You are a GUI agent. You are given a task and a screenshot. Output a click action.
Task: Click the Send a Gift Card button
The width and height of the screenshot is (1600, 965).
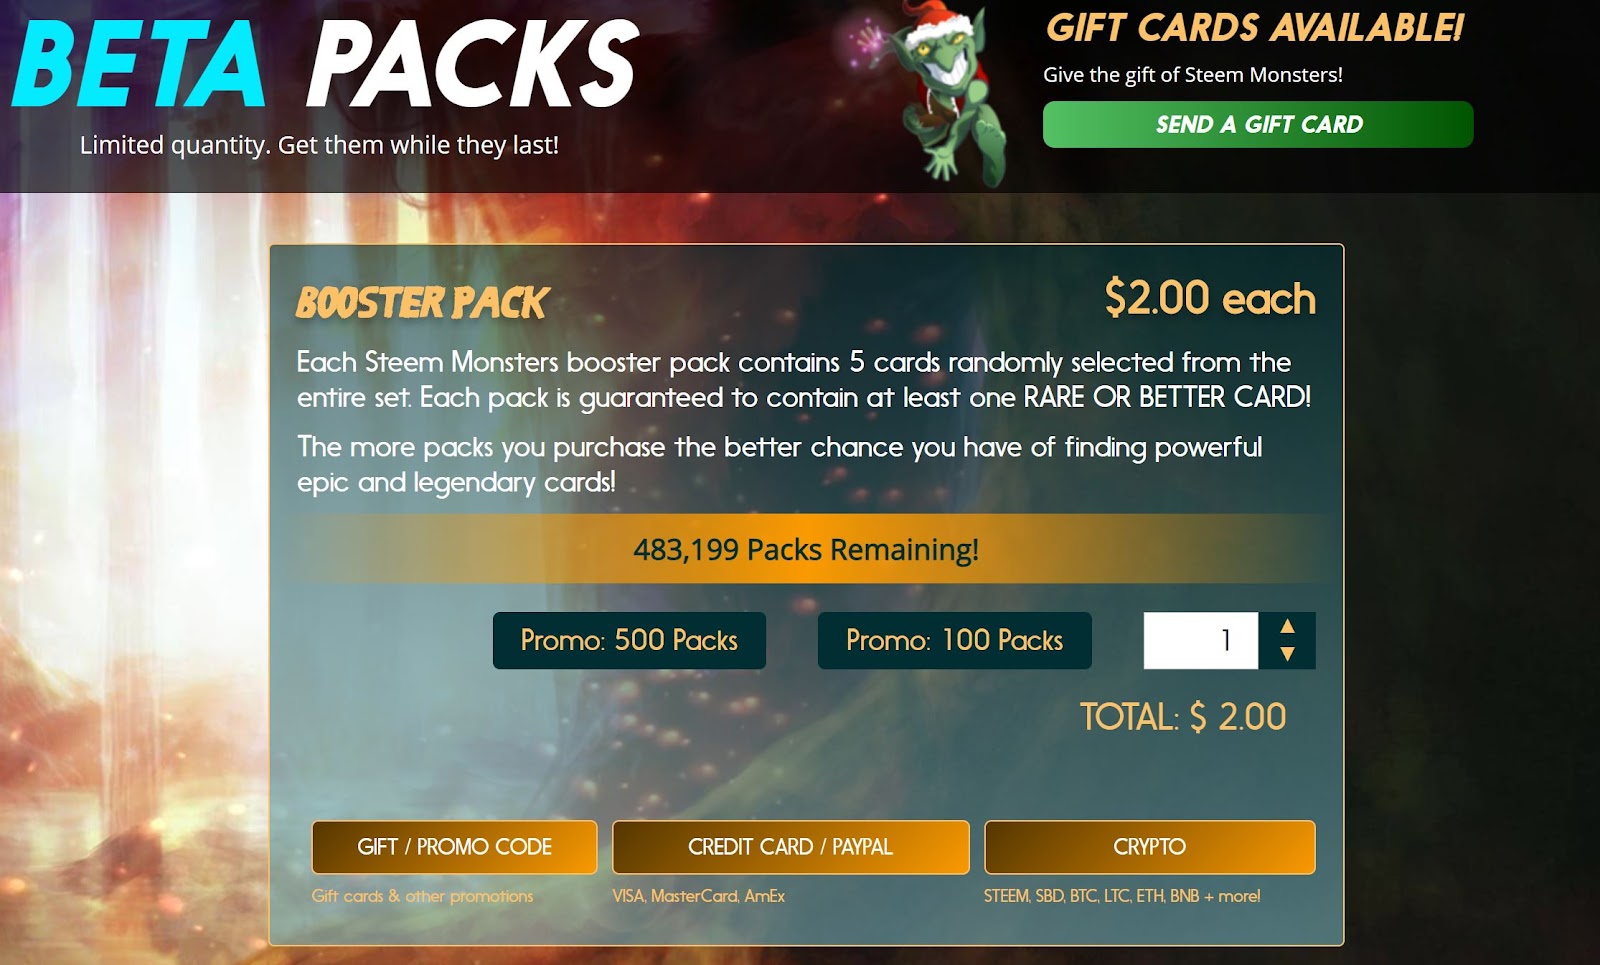(x=1257, y=124)
